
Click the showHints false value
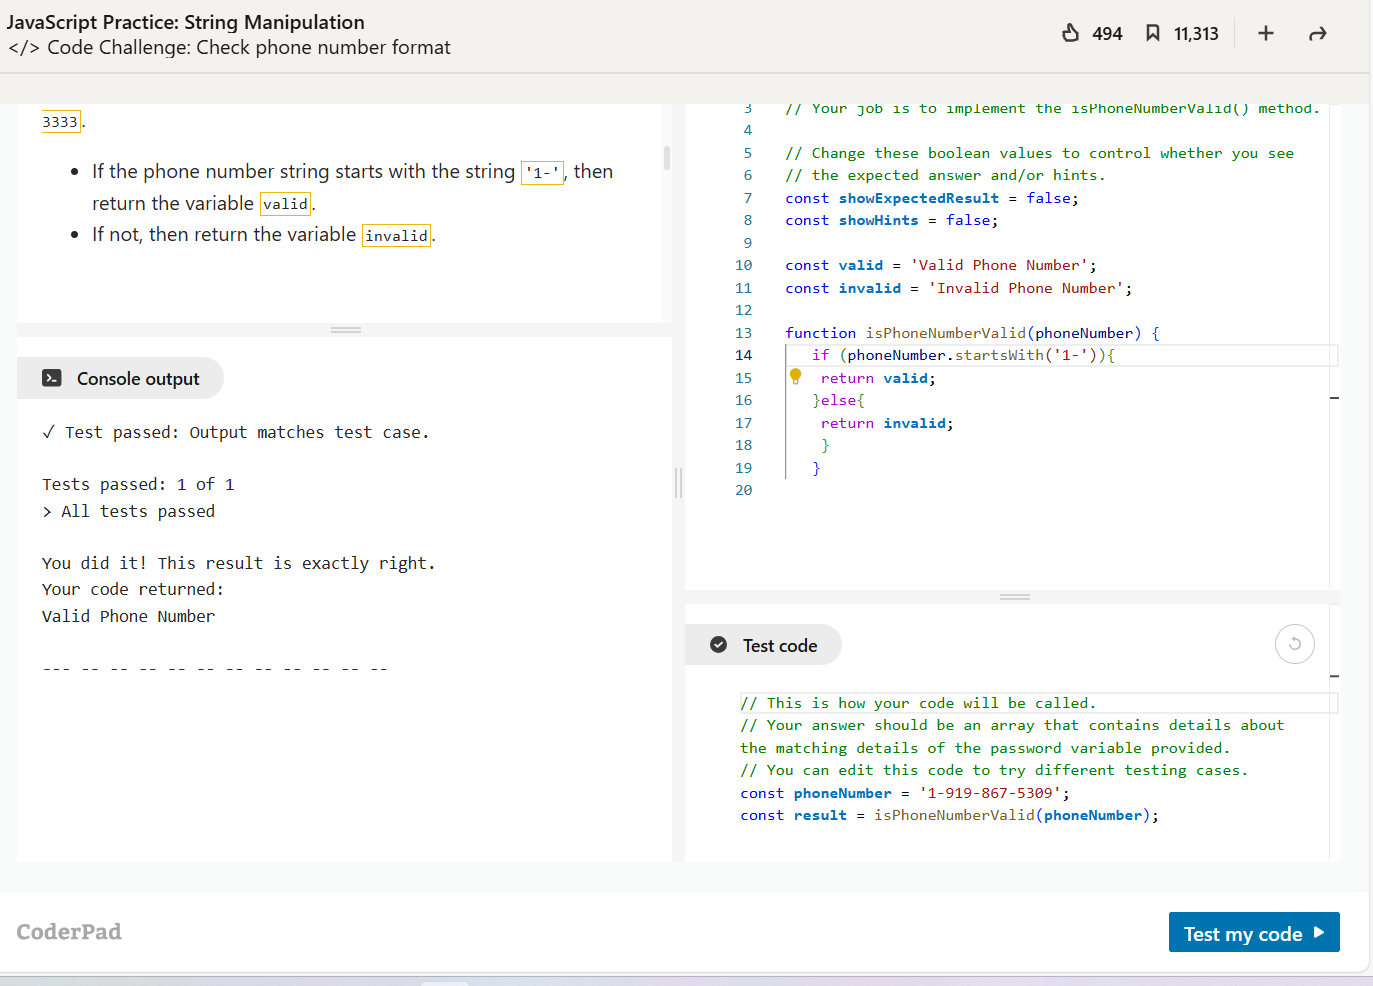click(967, 220)
